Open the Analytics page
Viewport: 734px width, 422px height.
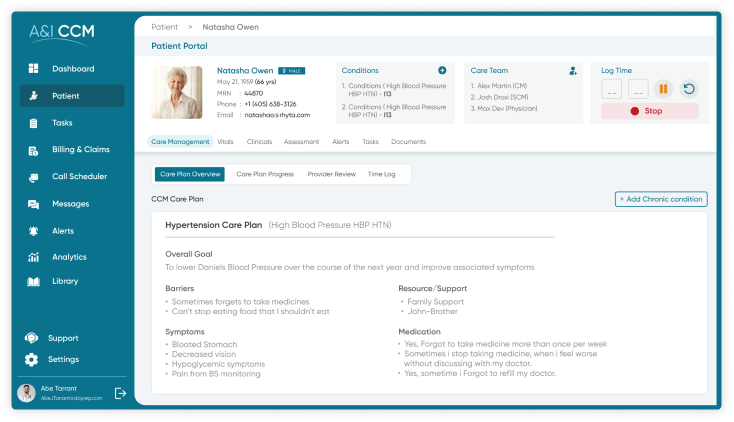pyautogui.click(x=69, y=257)
